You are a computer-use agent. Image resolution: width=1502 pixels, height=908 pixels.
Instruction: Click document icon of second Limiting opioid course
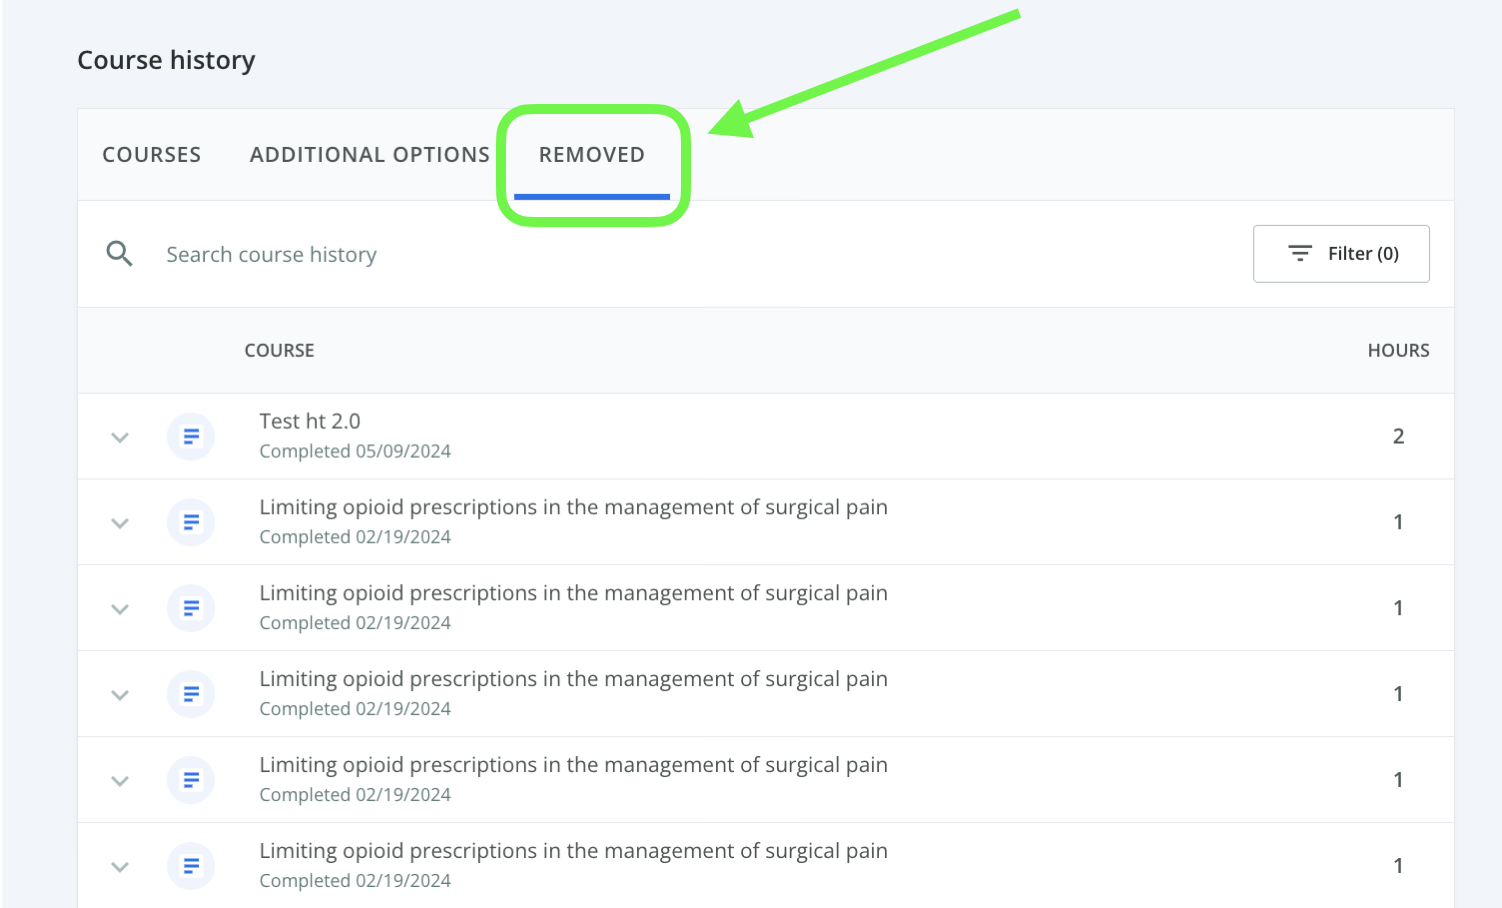tap(191, 609)
